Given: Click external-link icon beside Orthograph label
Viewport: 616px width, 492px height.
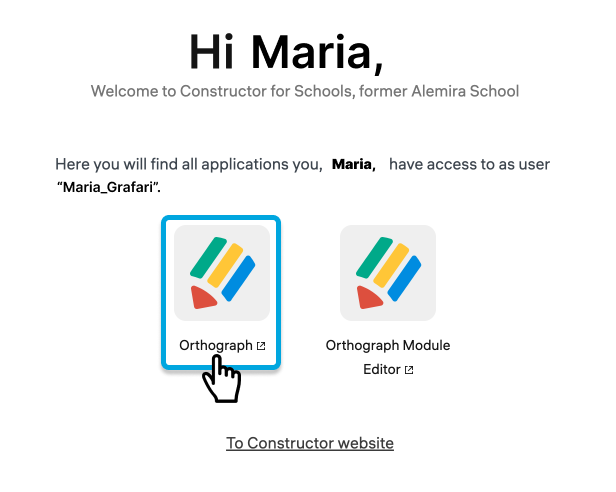Looking at the screenshot, I should click(261, 346).
